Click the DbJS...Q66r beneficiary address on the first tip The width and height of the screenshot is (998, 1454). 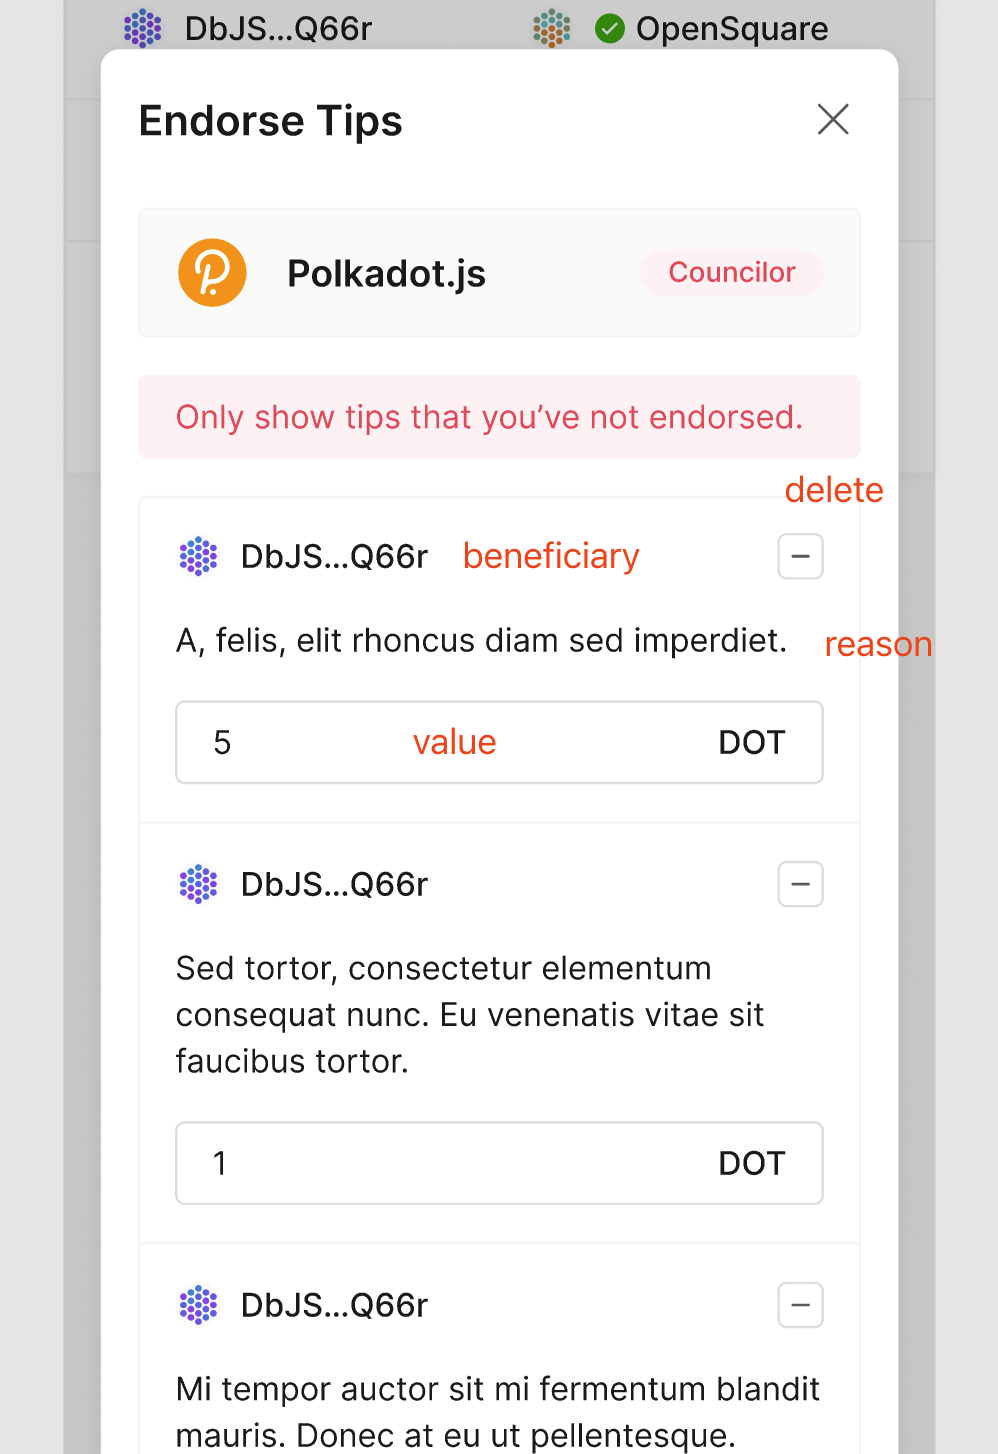(x=333, y=556)
